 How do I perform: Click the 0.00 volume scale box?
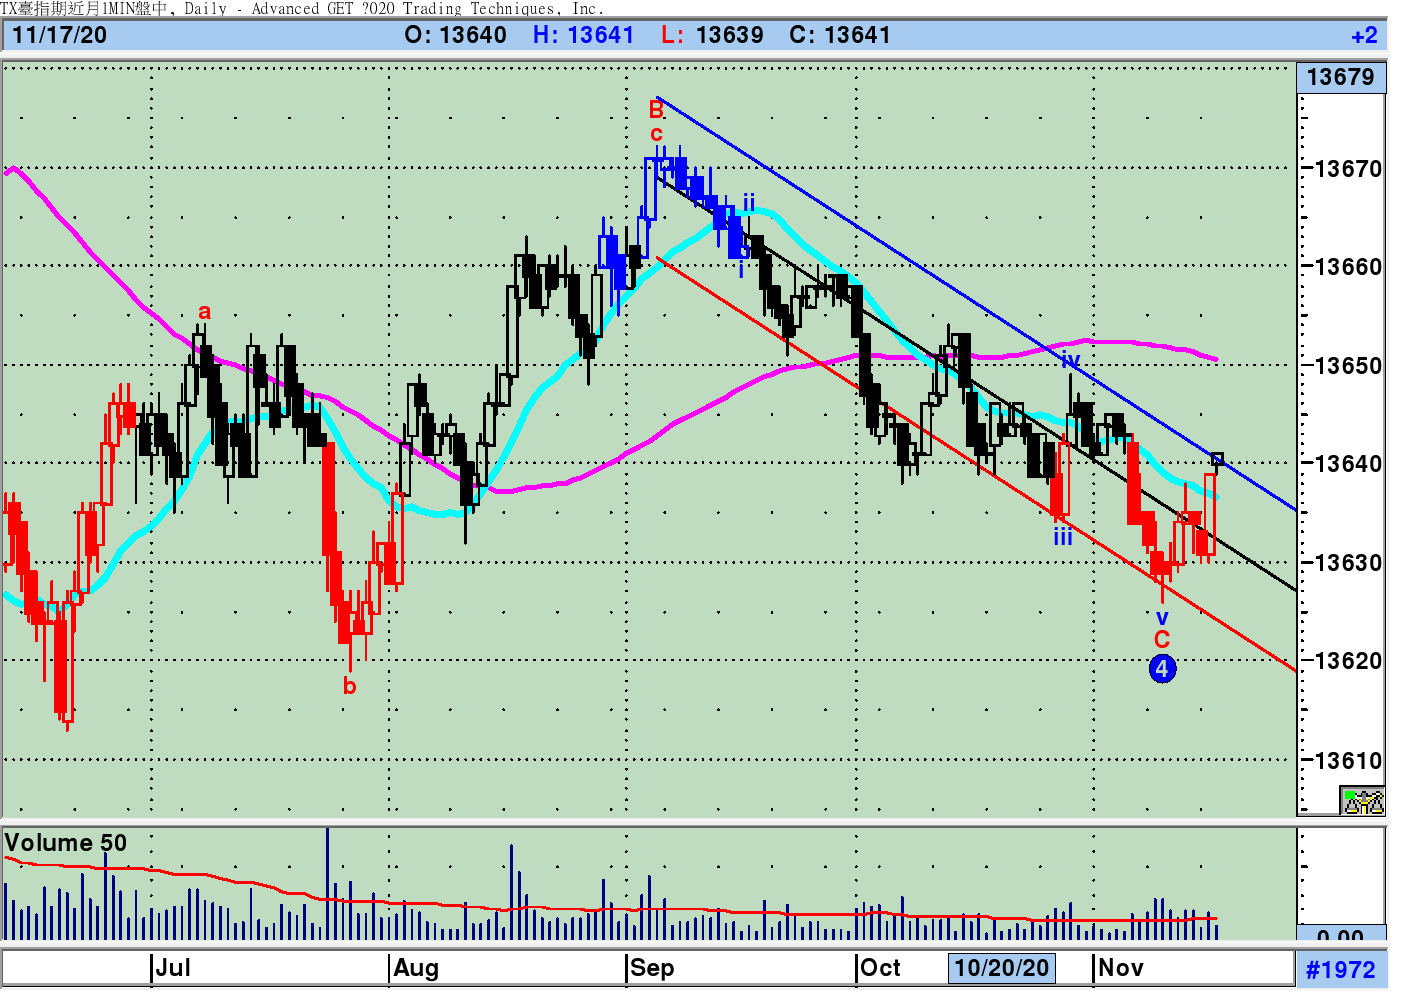pyautogui.click(x=1341, y=935)
